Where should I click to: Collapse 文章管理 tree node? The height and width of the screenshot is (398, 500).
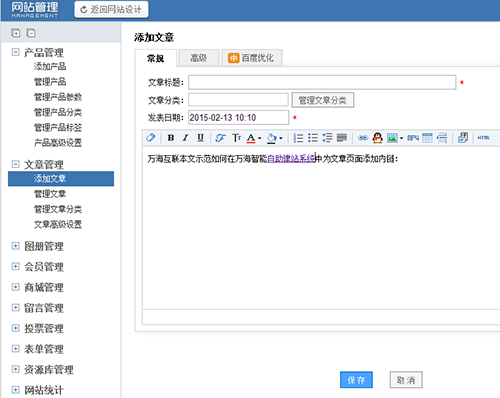15,164
